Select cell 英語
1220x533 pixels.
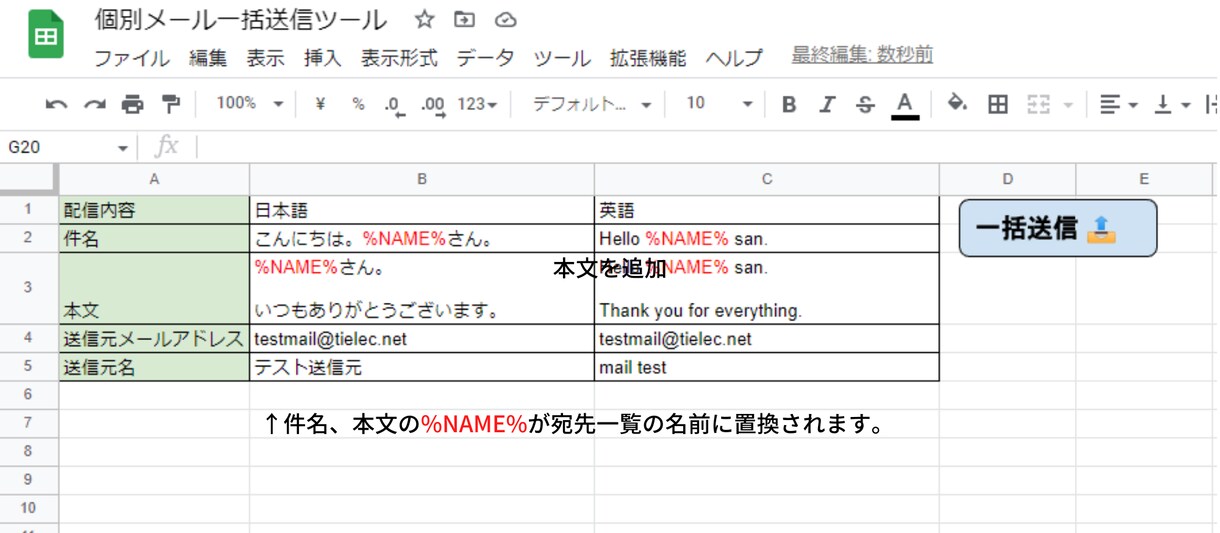coord(767,210)
